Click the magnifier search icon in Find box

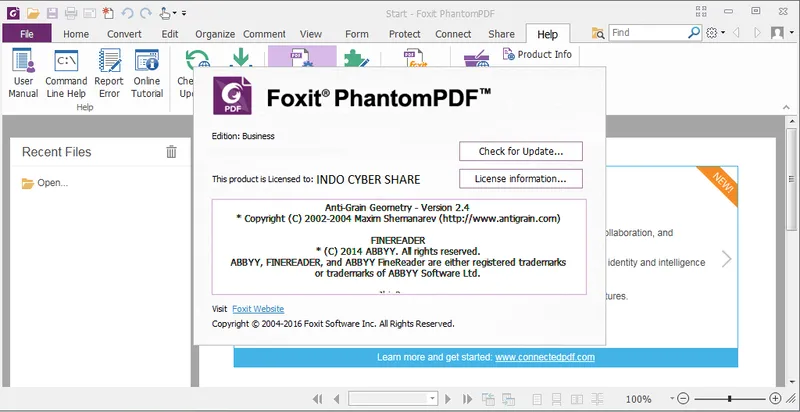click(x=694, y=33)
